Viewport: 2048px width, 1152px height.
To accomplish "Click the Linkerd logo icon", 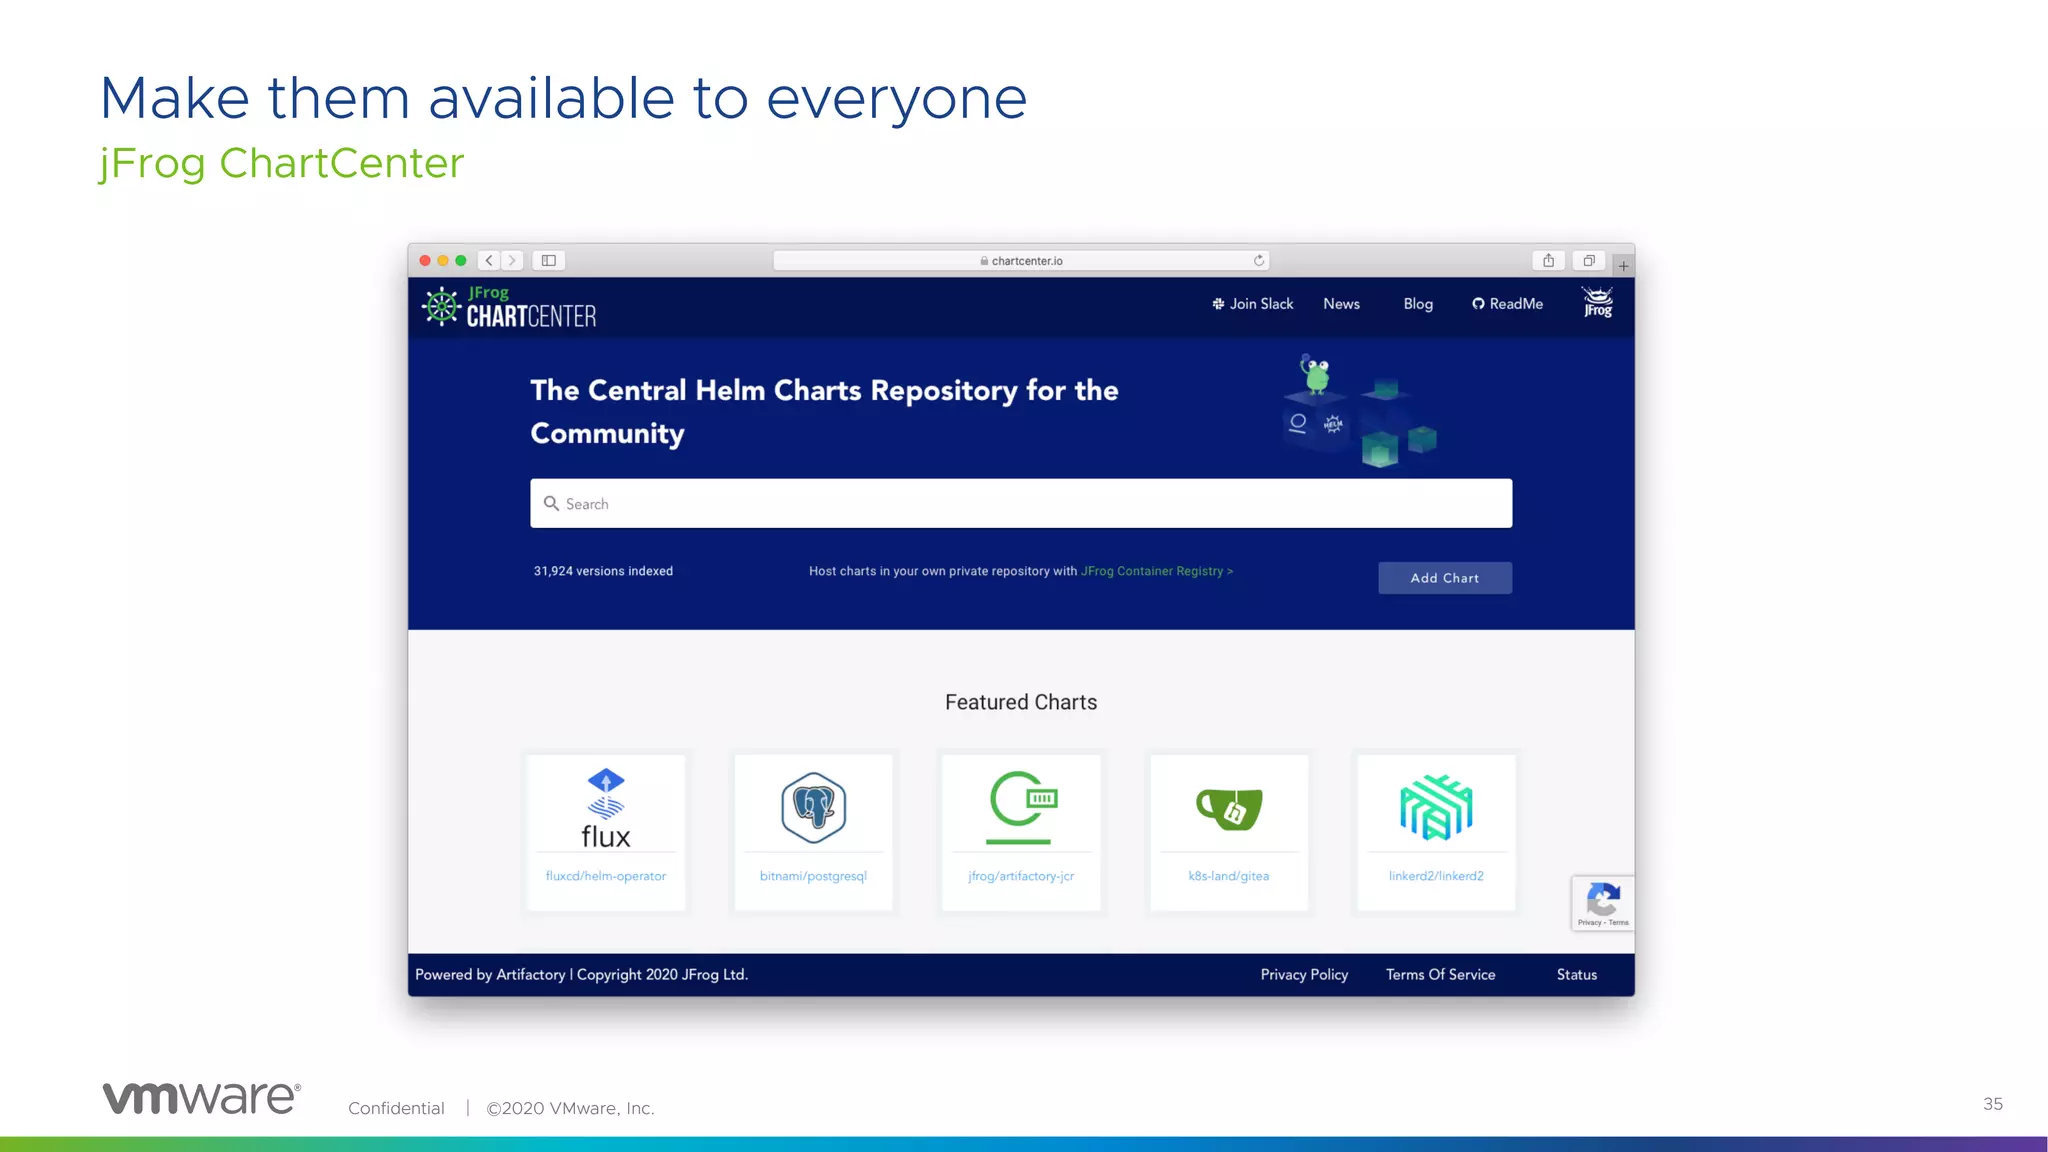I will tap(1436, 807).
